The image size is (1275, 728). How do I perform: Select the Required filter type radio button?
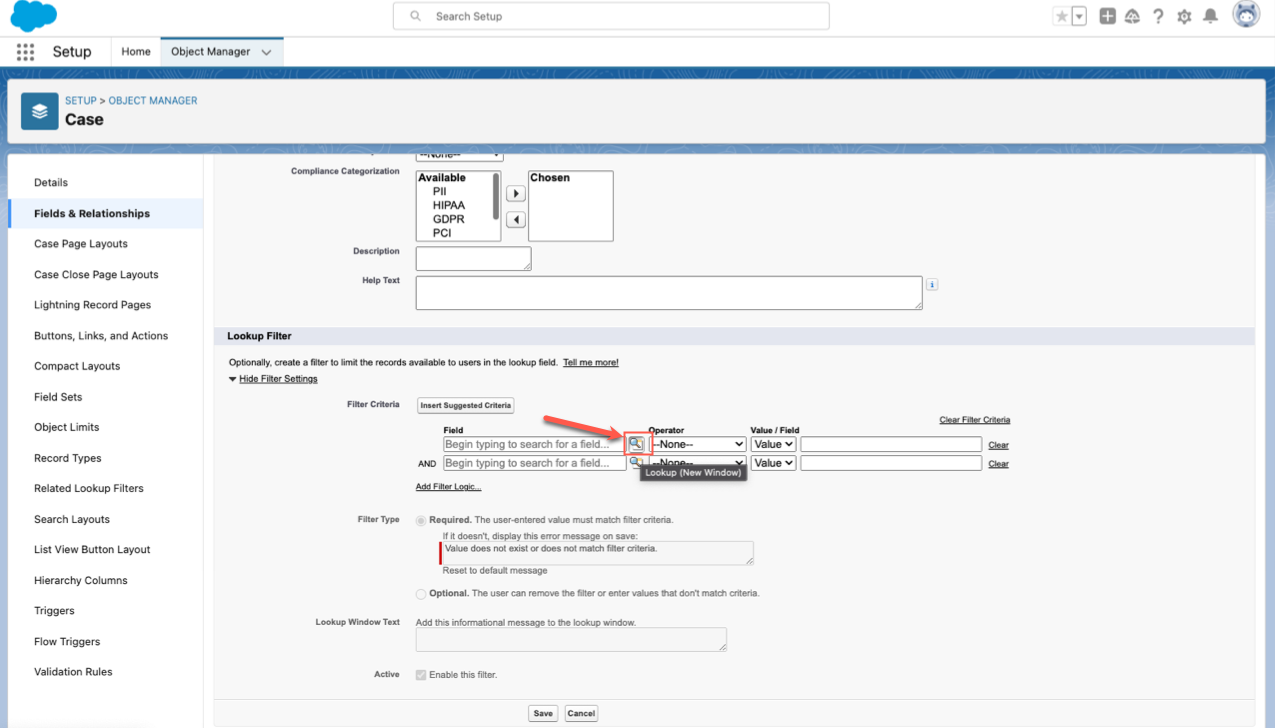tap(421, 521)
